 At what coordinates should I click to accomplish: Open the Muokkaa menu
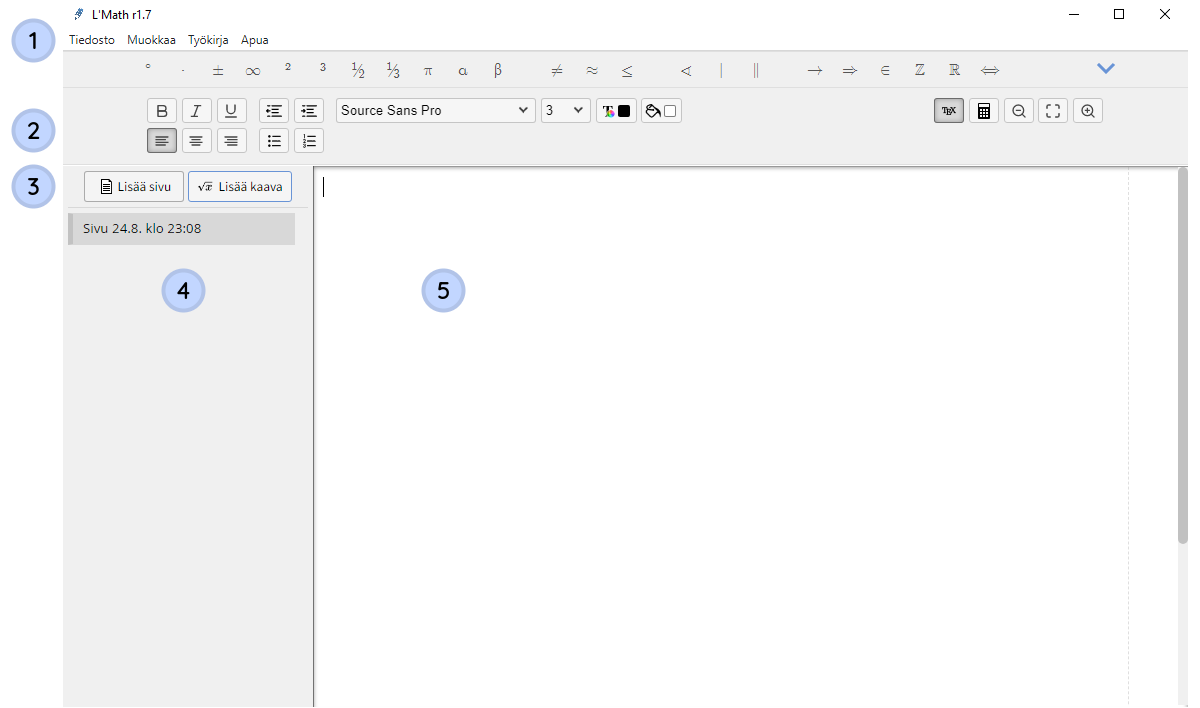151,40
